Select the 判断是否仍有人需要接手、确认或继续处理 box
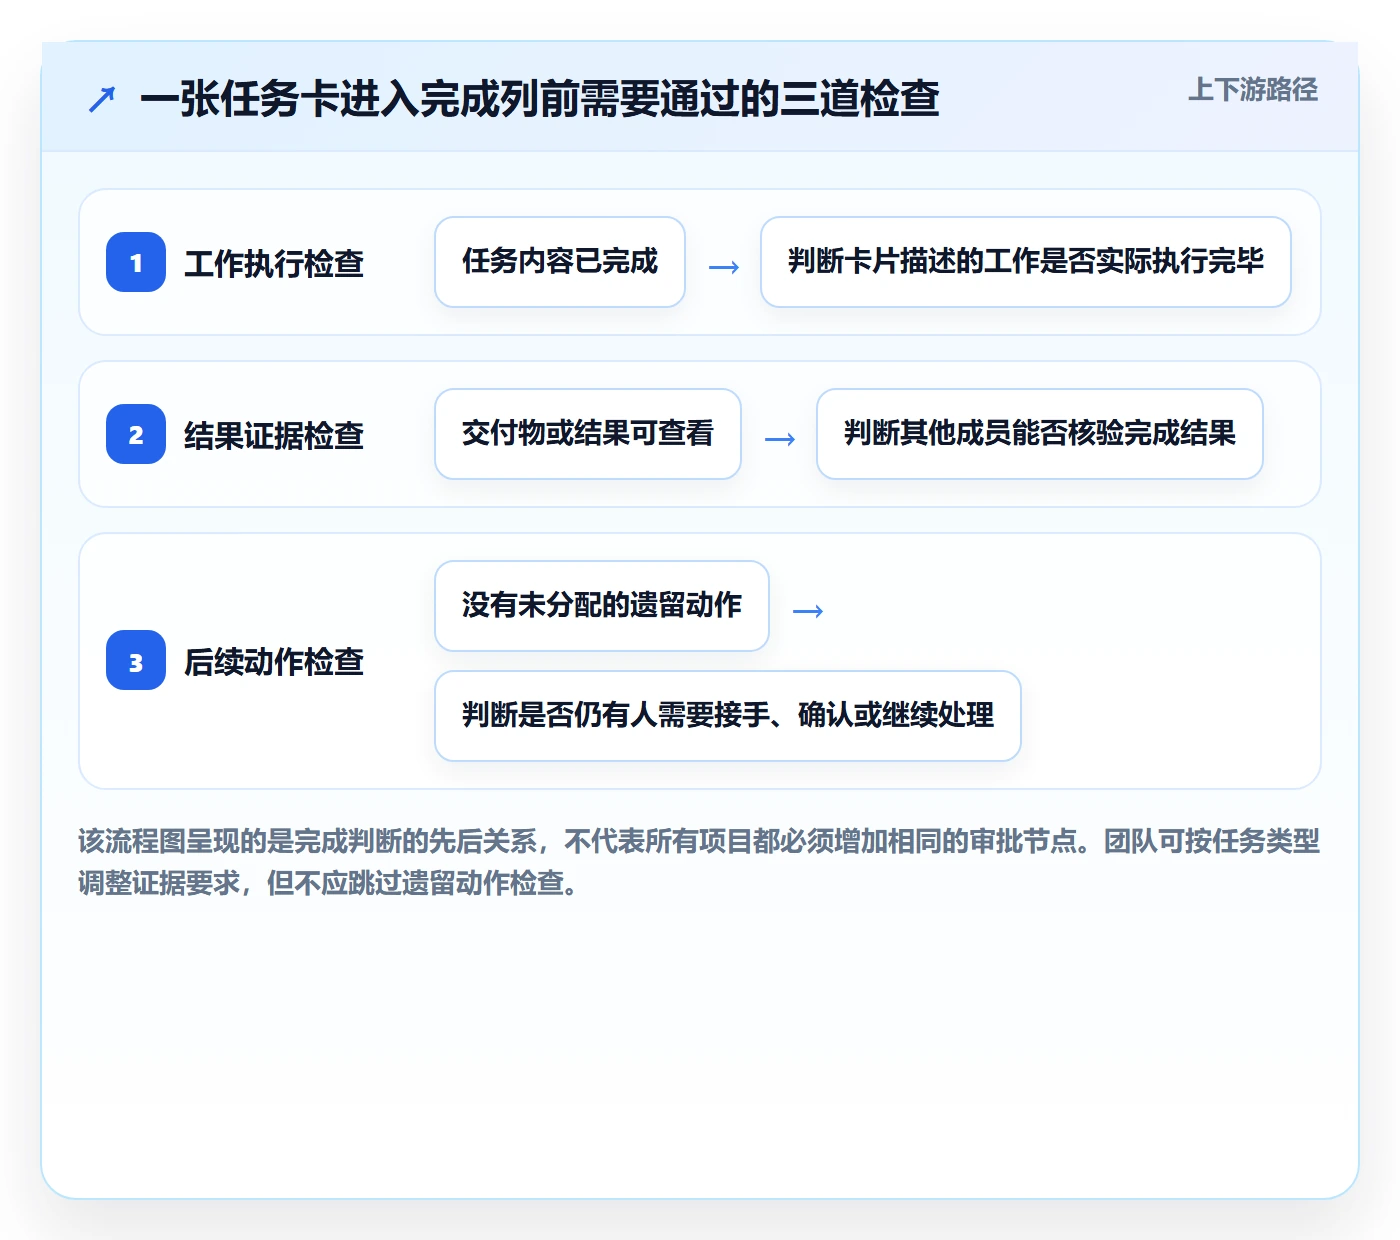 click(x=728, y=716)
